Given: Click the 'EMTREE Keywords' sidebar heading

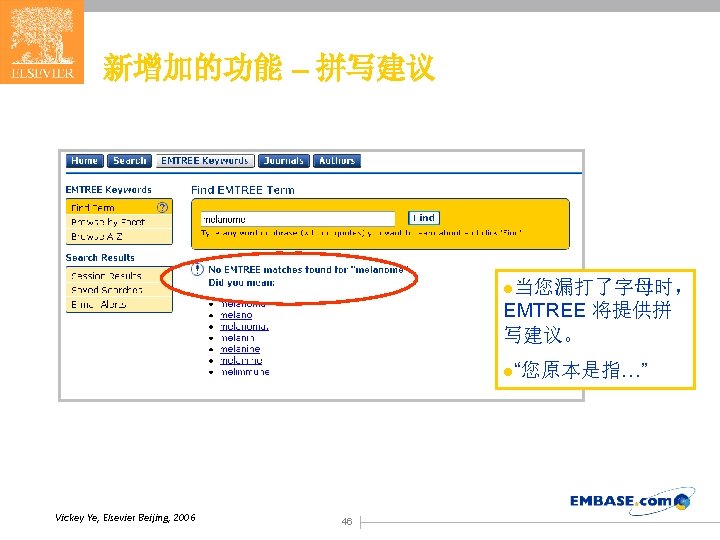Looking at the screenshot, I should pos(108,190).
